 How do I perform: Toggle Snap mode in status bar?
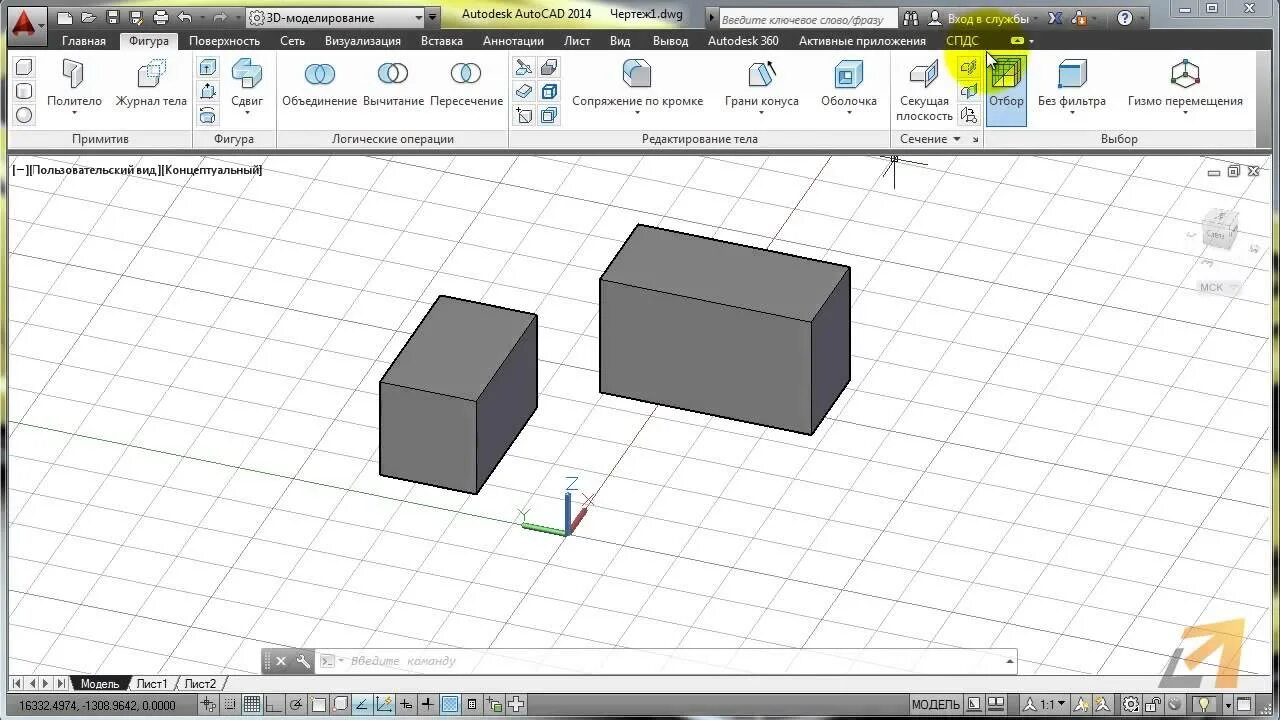pyautogui.click(x=232, y=705)
